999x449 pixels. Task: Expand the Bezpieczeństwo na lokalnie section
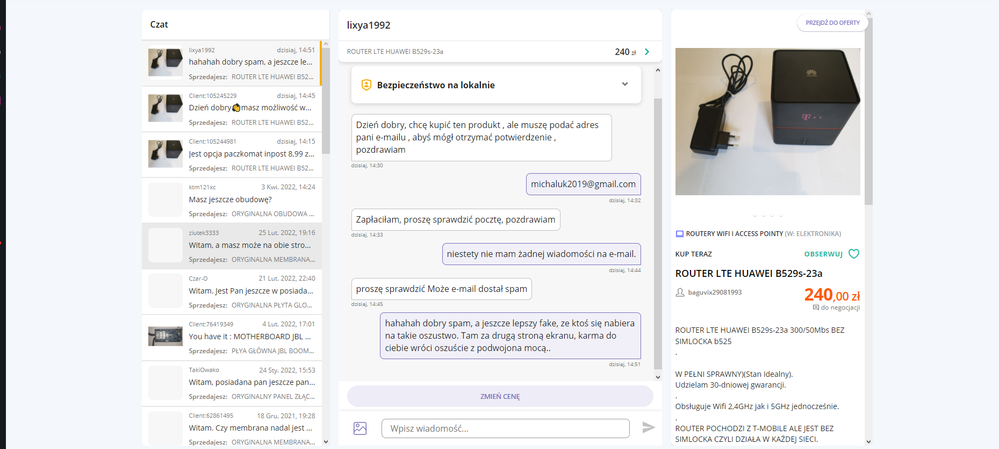point(625,85)
